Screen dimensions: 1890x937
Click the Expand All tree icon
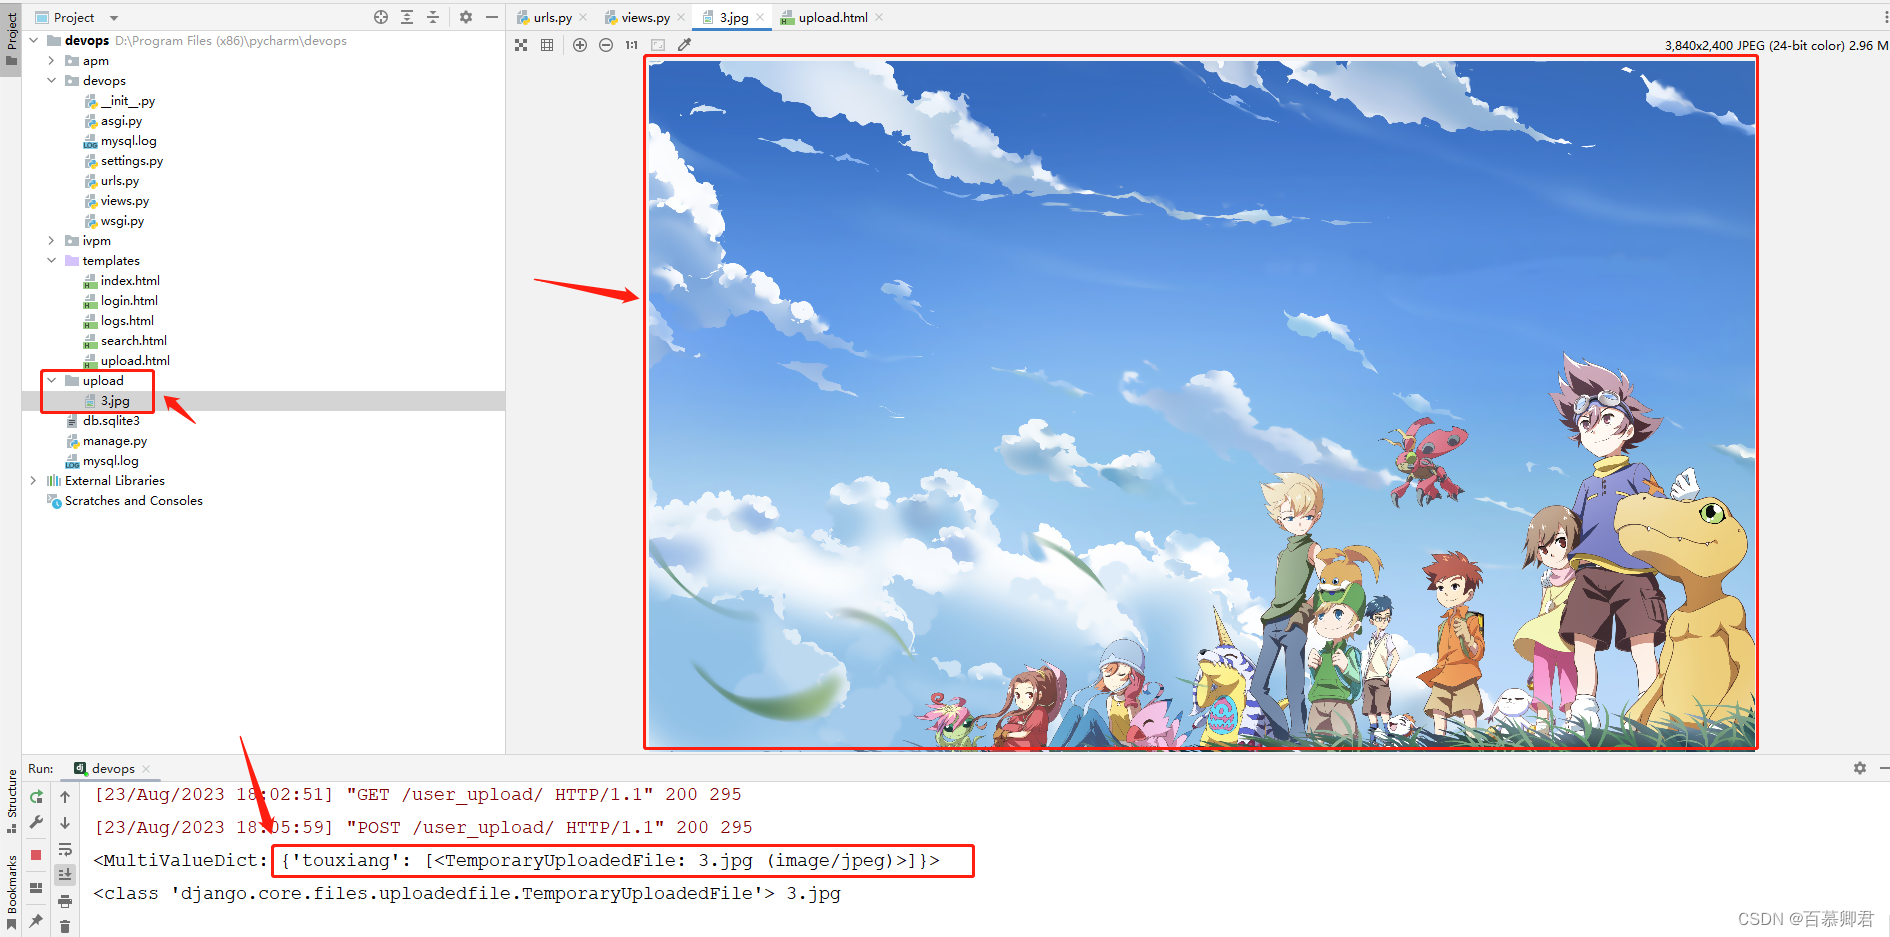point(407,17)
